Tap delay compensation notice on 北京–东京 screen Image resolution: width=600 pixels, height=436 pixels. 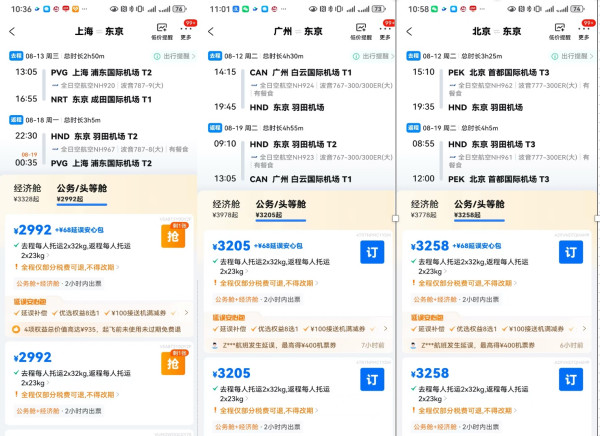pos(496,345)
